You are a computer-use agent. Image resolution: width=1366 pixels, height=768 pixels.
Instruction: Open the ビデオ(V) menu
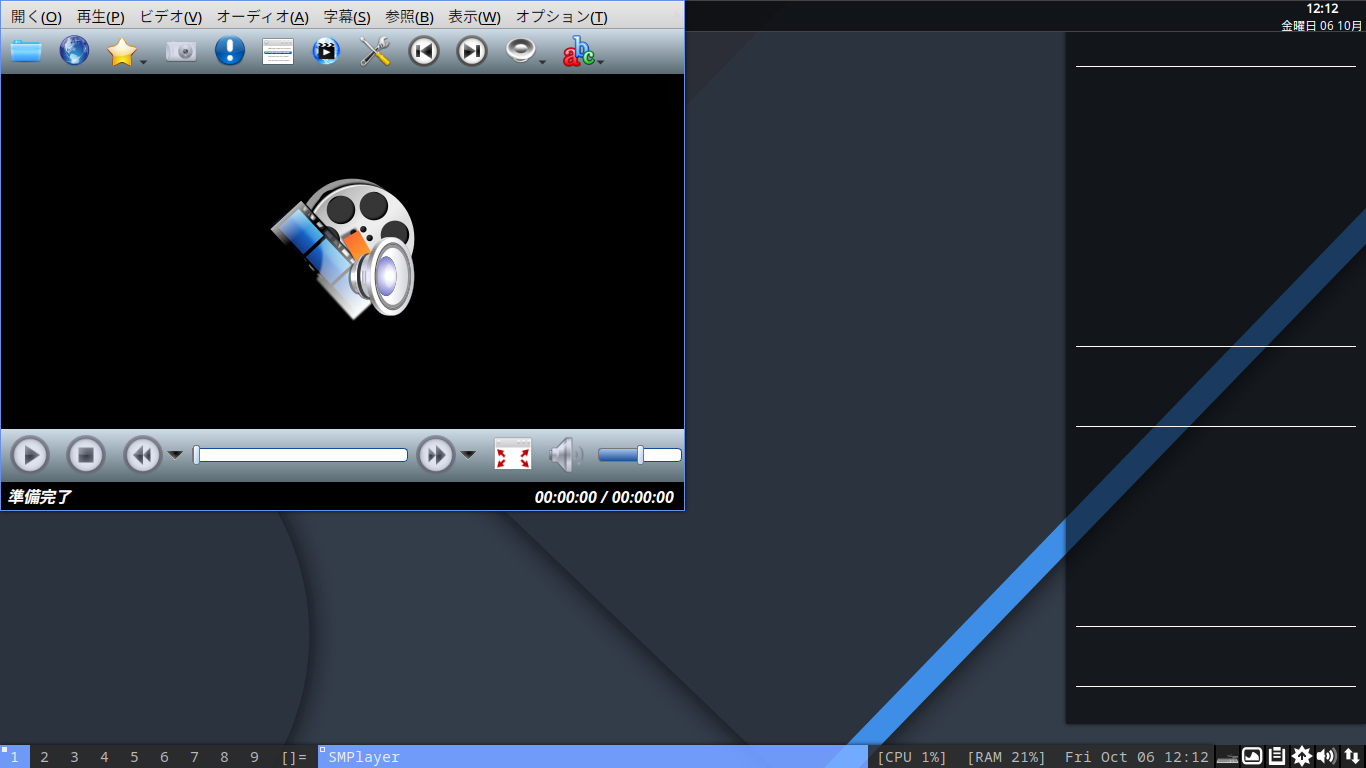click(171, 17)
